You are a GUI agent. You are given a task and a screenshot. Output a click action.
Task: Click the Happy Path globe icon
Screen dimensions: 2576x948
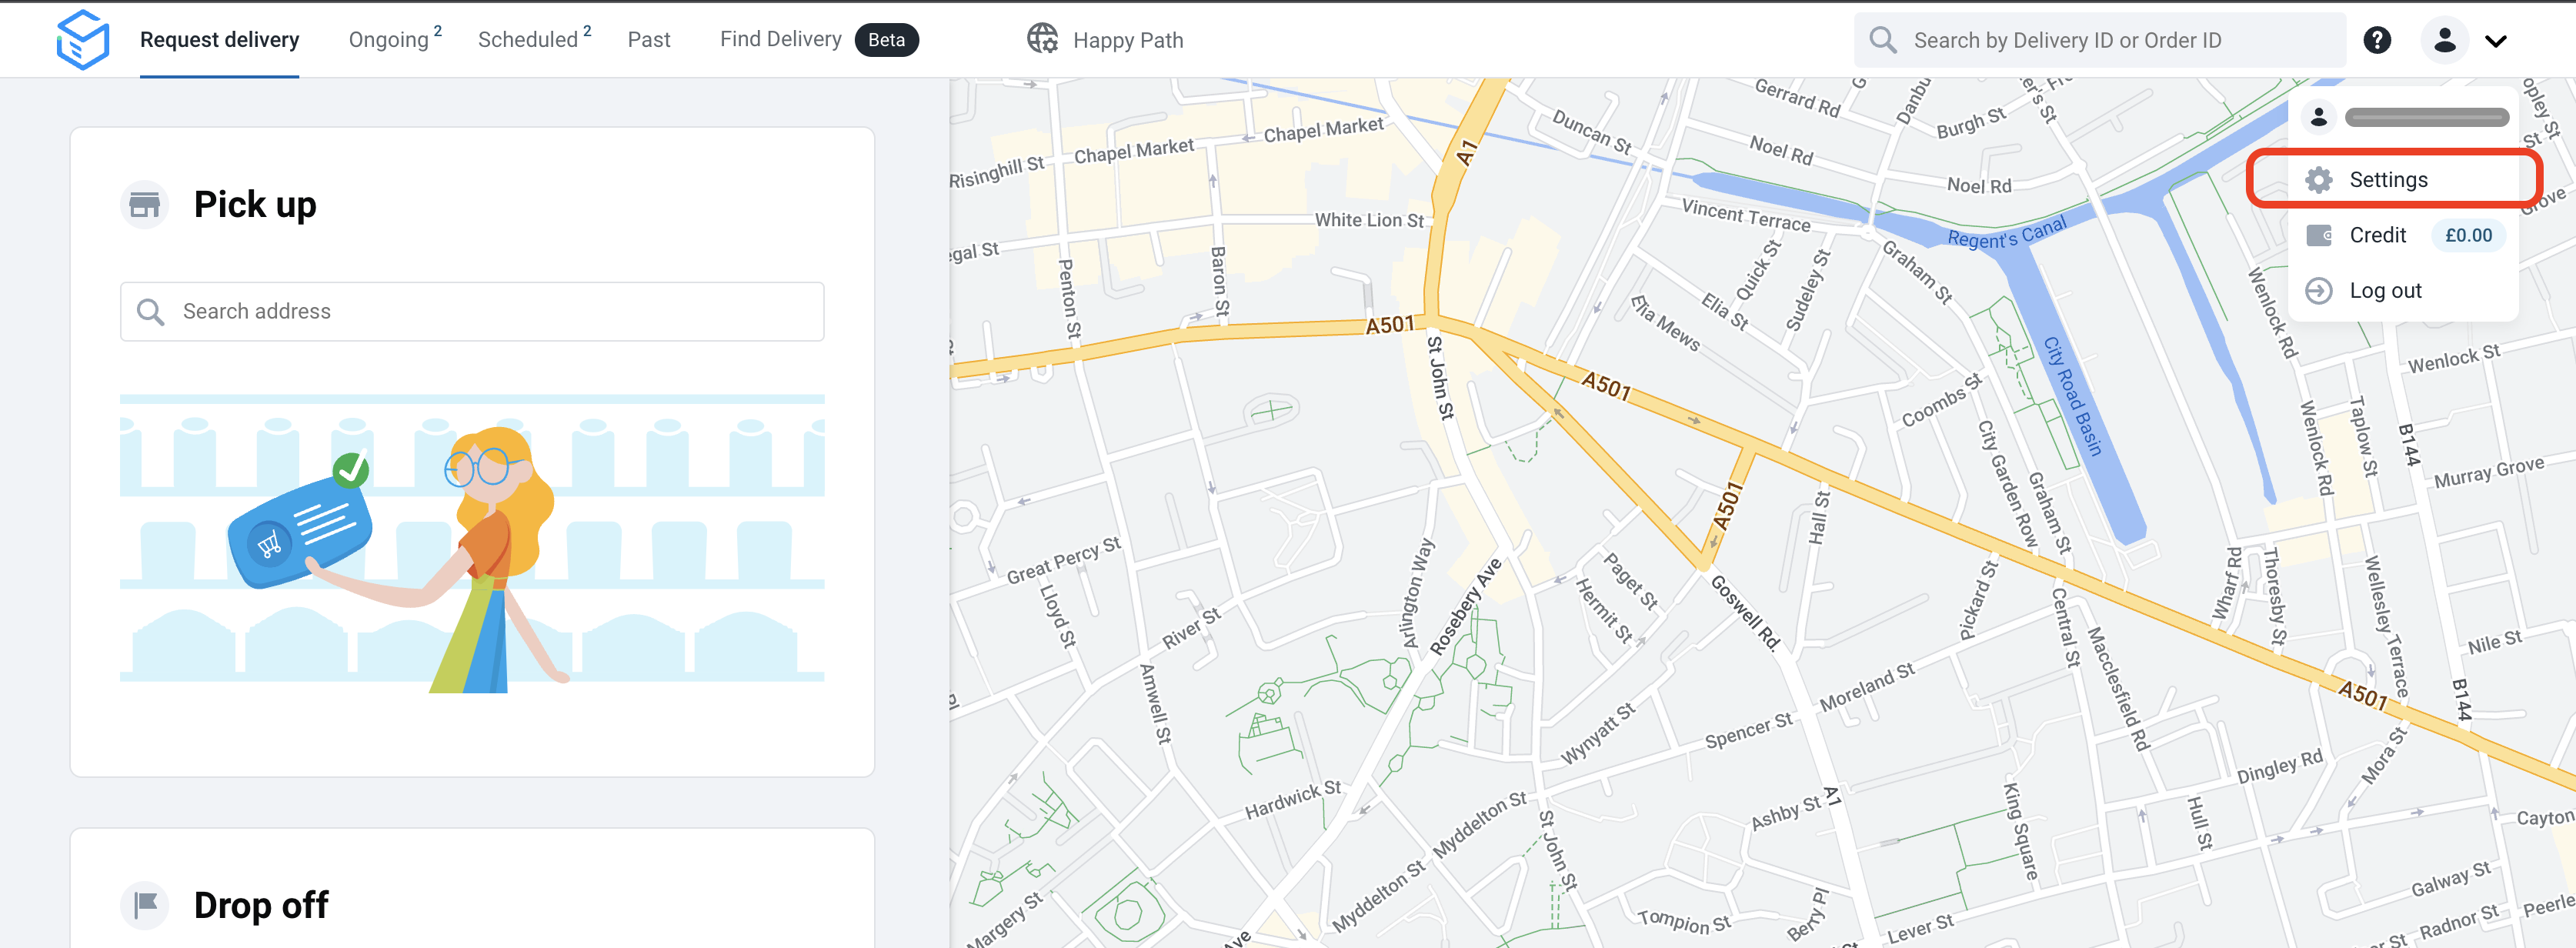[1042, 39]
